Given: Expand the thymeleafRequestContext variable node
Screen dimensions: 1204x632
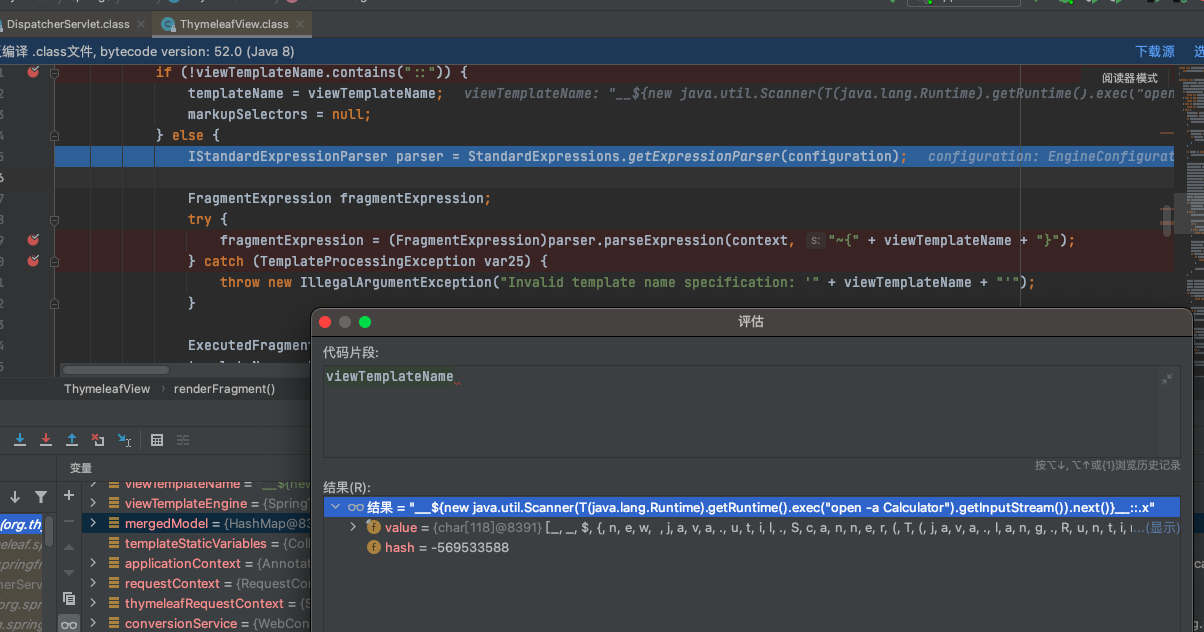Looking at the screenshot, I should pos(93,603).
